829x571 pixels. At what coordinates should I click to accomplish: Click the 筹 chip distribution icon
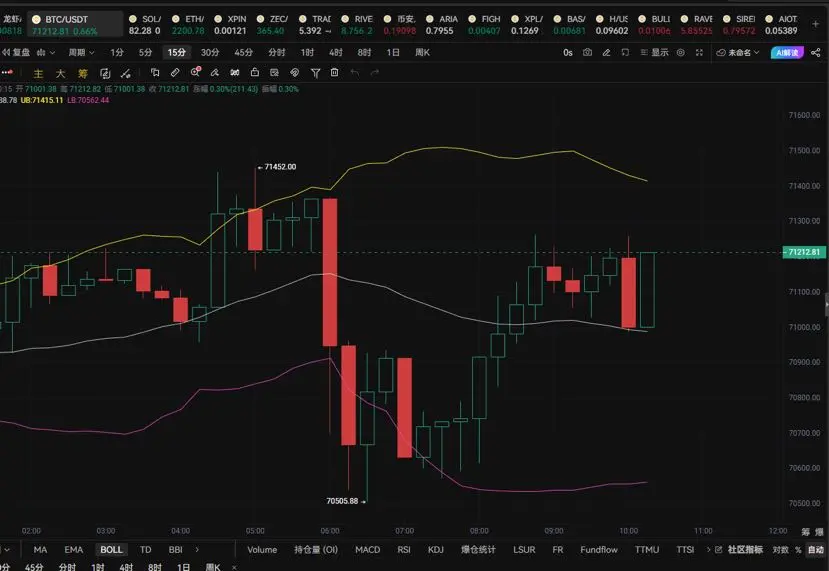coord(82,73)
